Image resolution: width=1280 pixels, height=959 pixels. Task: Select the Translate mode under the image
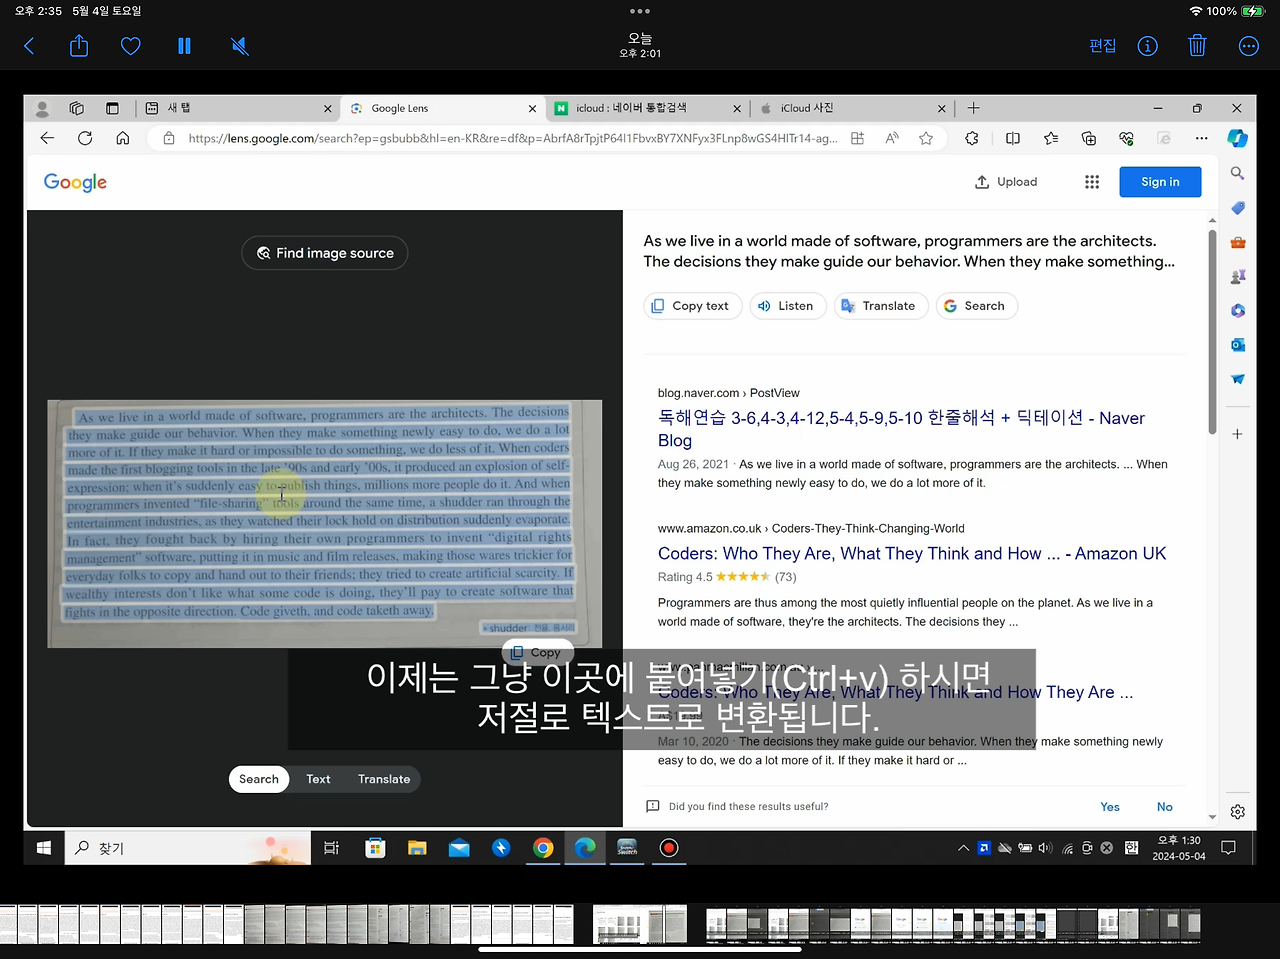384,779
